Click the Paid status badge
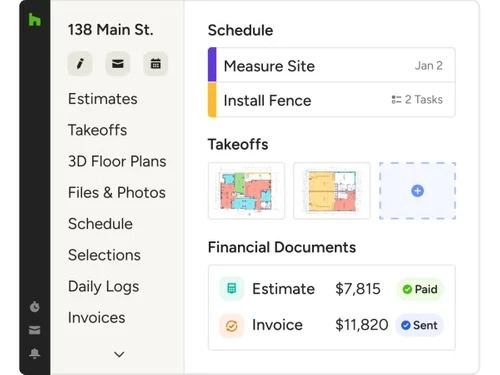 (x=420, y=289)
